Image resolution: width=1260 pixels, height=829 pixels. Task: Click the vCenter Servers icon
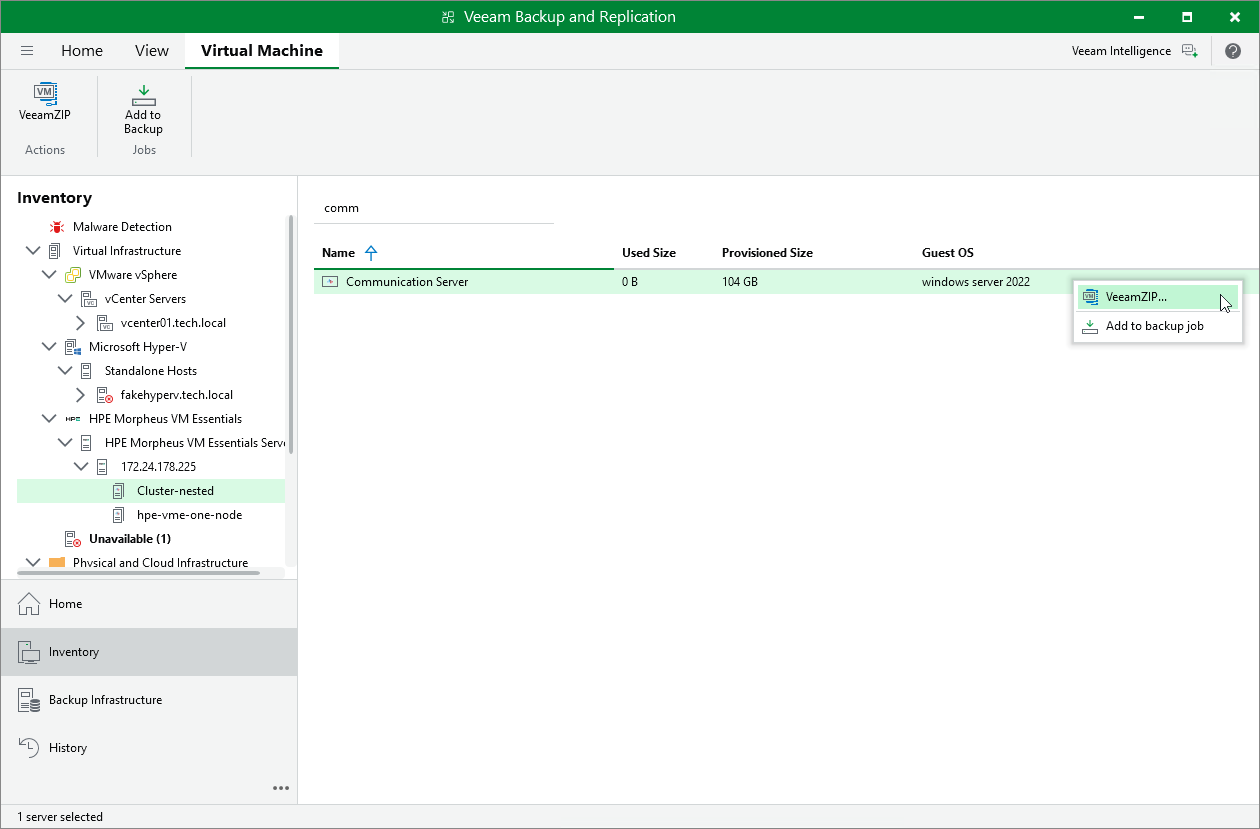[88, 299]
